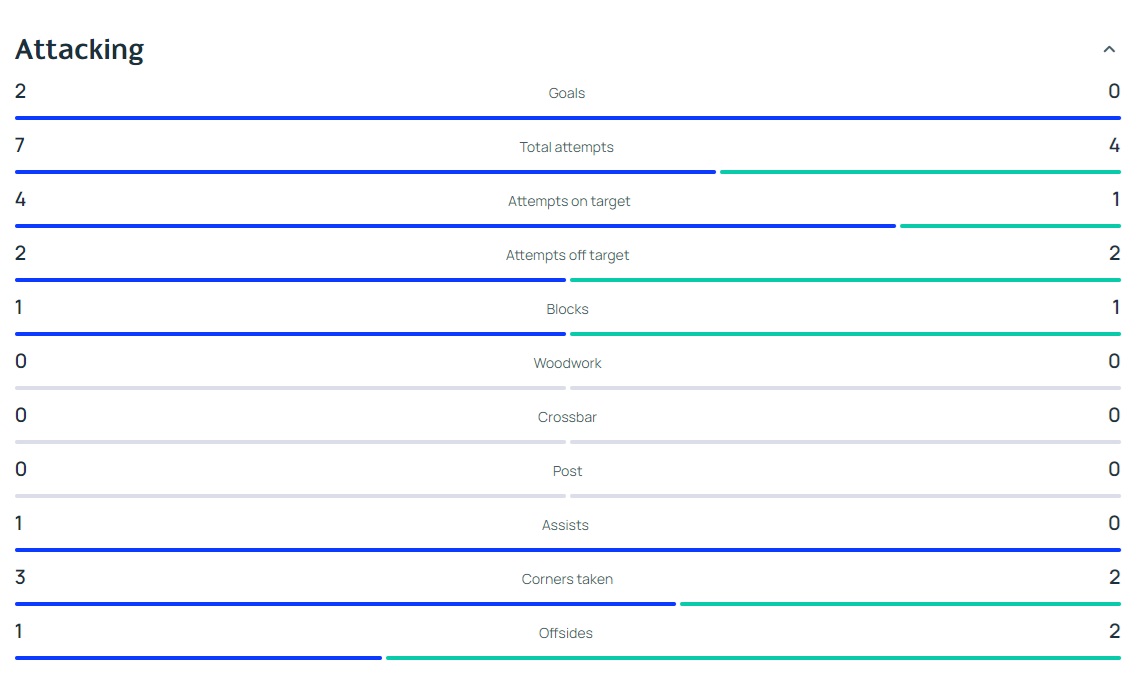
Task: Click the Total attempts label
Action: tap(566, 147)
